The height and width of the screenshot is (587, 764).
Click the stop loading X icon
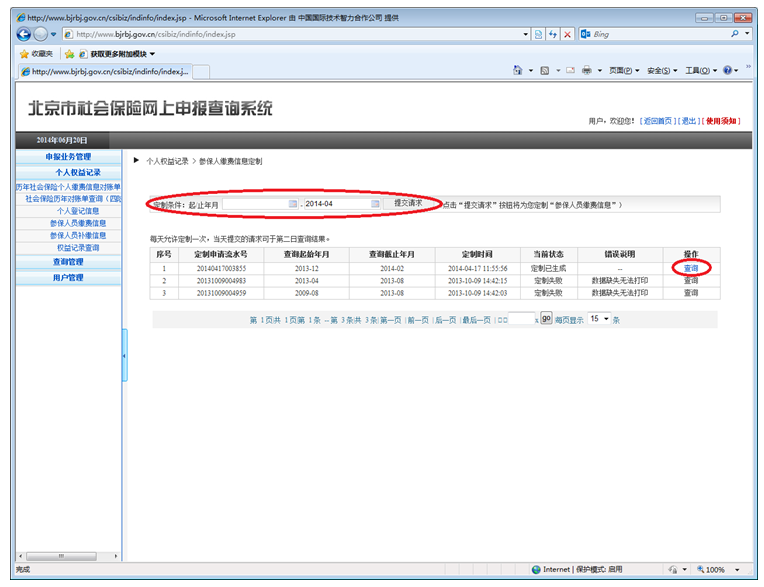568,34
